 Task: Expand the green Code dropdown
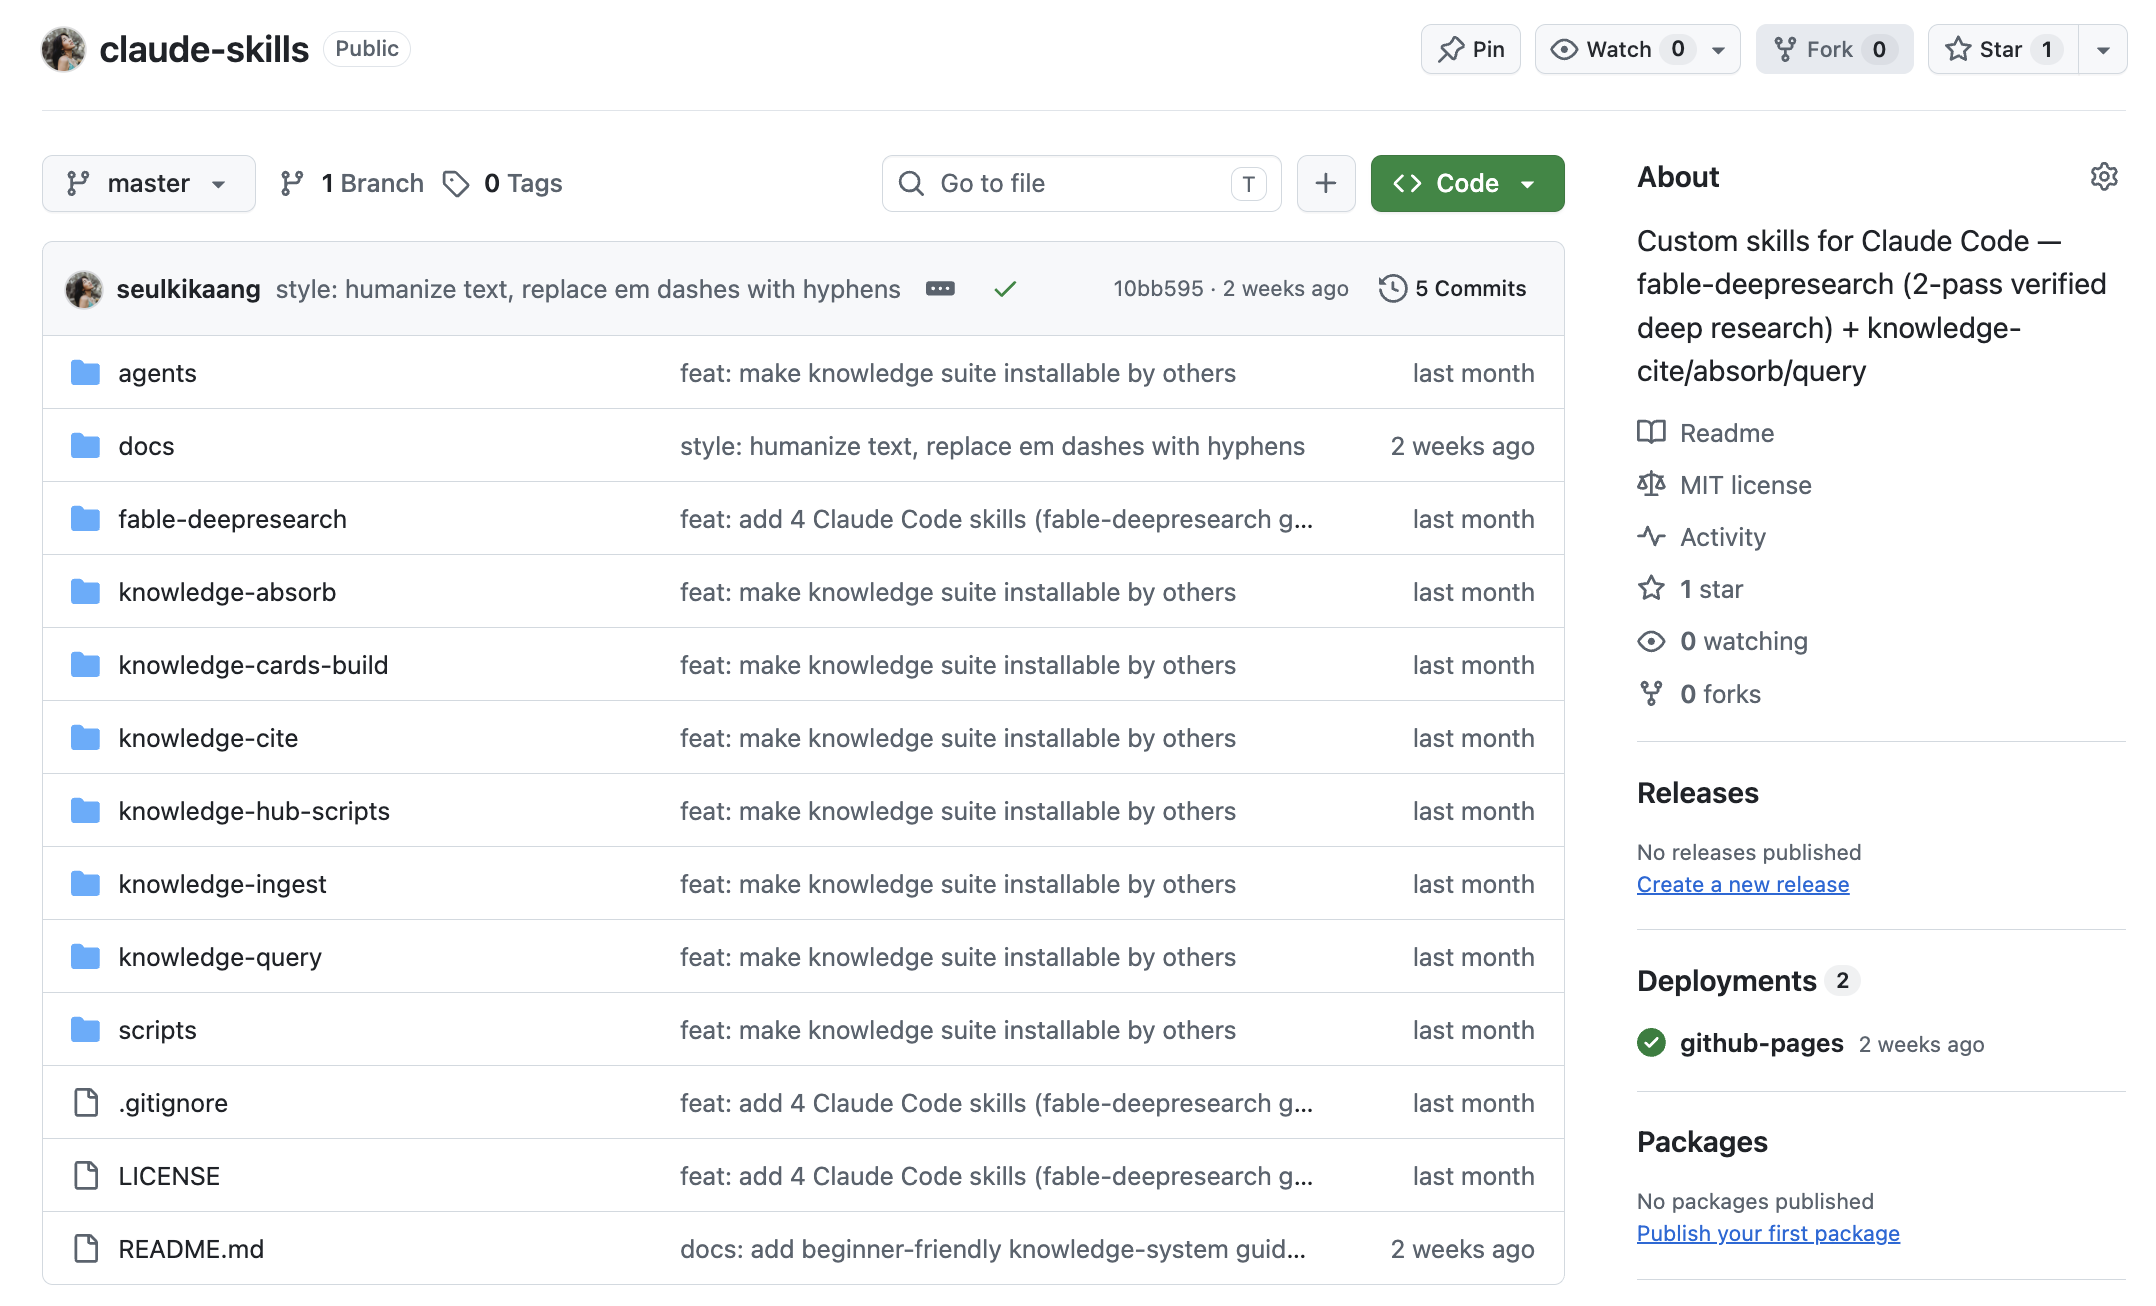click(1467, 183)
